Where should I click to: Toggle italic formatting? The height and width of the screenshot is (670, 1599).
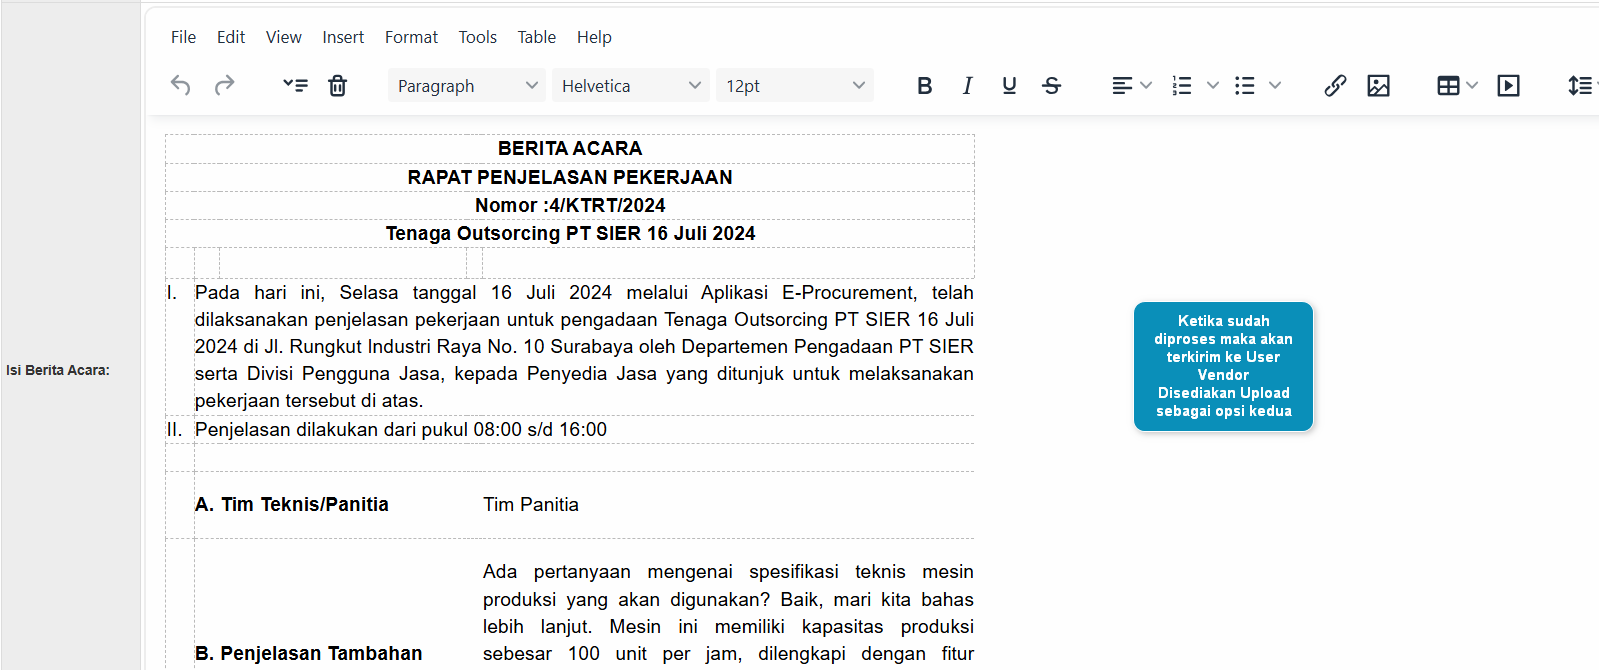click(x=967, y=86)
